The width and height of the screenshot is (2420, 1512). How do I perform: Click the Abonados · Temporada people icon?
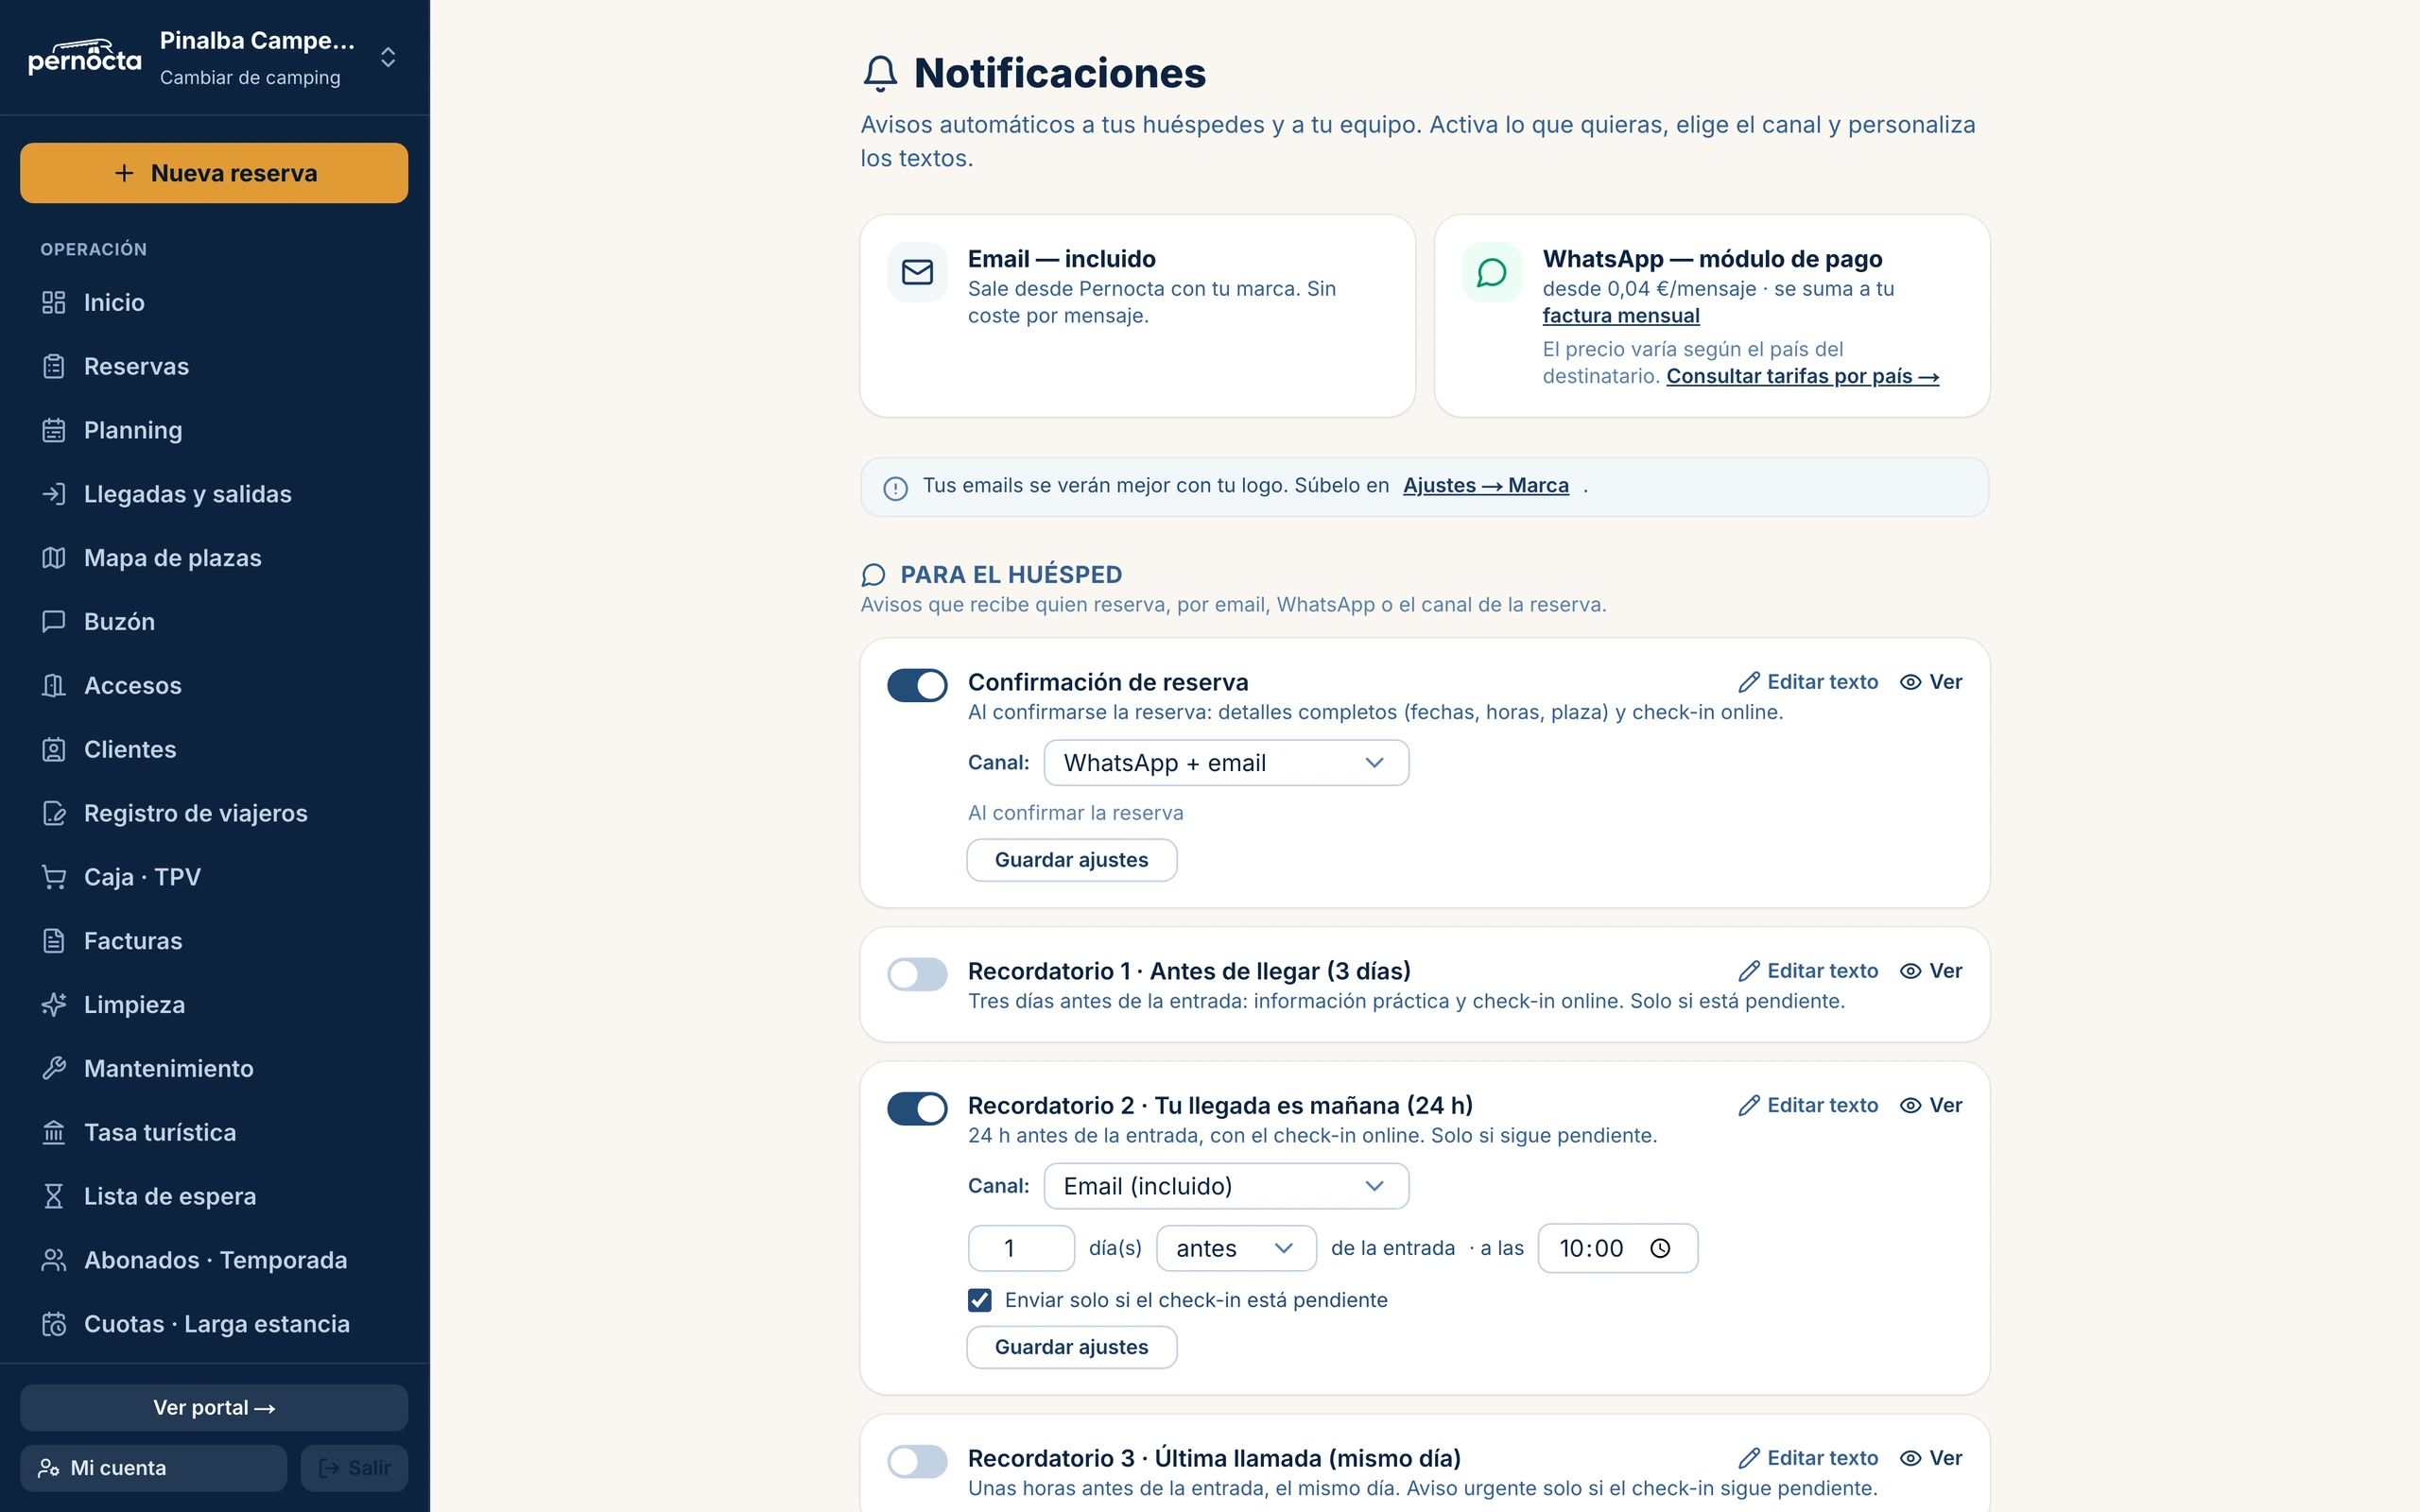point(54,1260)
